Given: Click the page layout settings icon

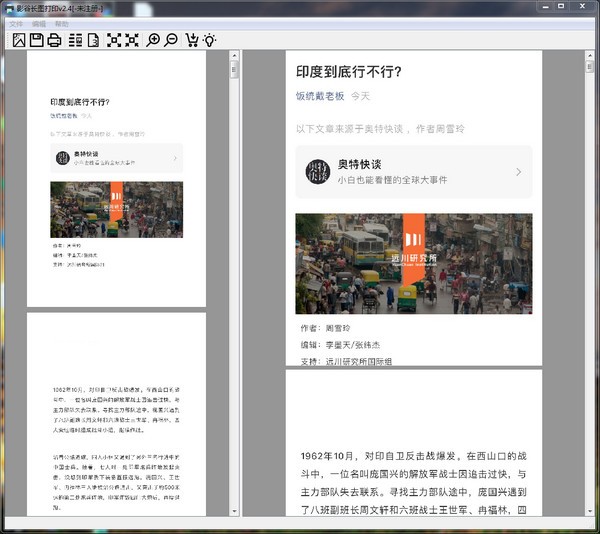Looking at the screenshot, I should coord(76,40).
